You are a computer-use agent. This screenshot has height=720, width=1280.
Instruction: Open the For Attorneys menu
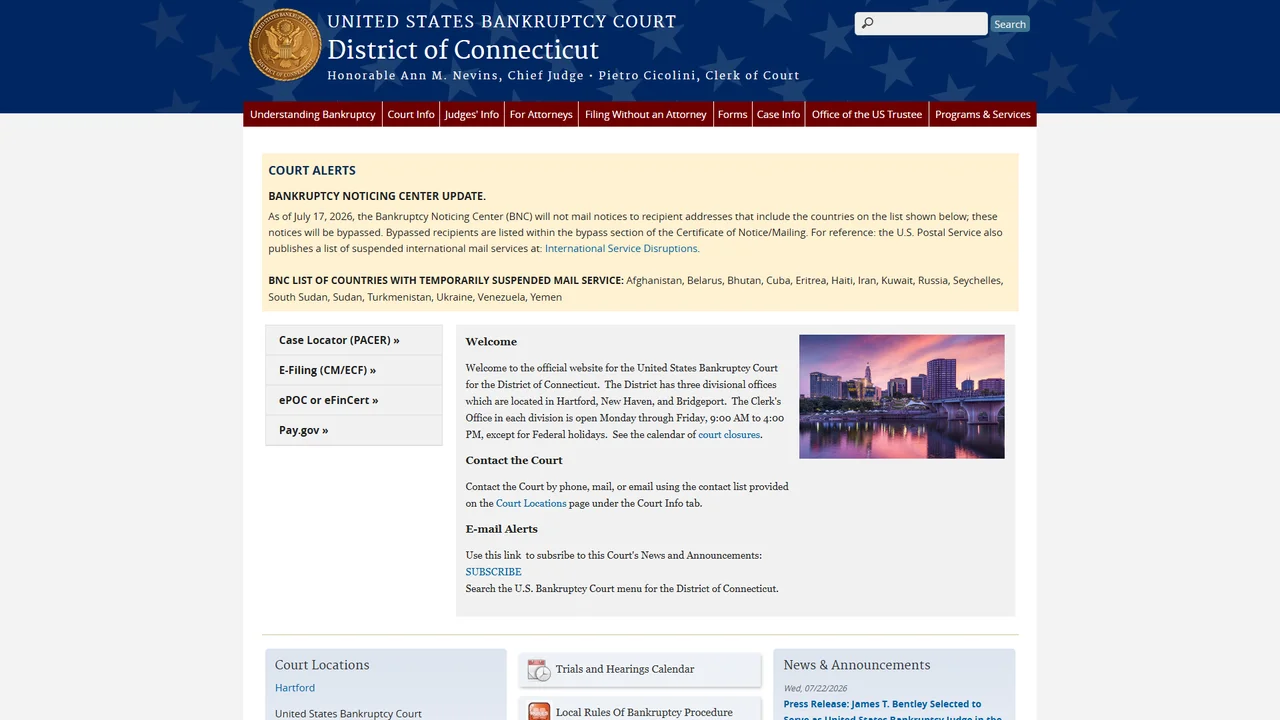pos(541,114)
